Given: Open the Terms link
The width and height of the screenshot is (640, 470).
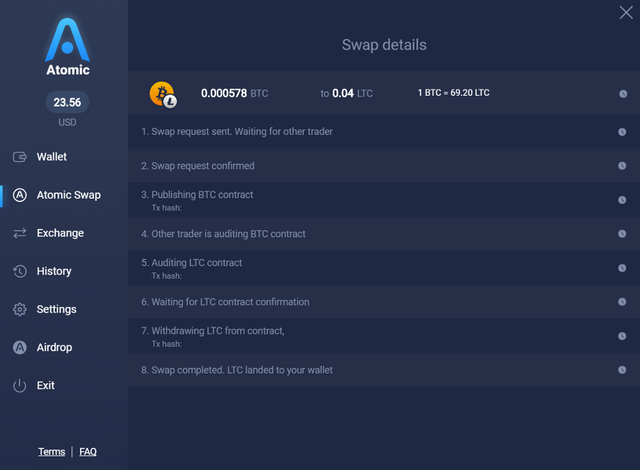Looking at the screenshot, I should 52,452.
